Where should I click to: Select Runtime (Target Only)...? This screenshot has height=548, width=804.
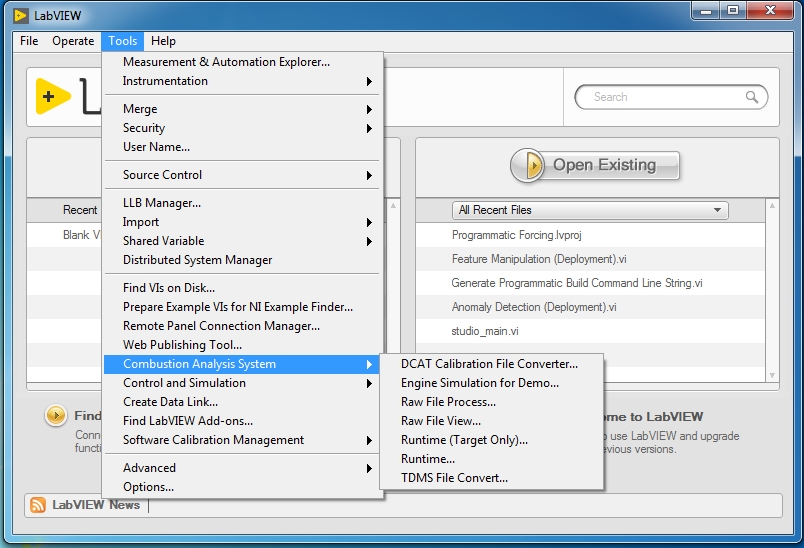(x=492, y=440)
